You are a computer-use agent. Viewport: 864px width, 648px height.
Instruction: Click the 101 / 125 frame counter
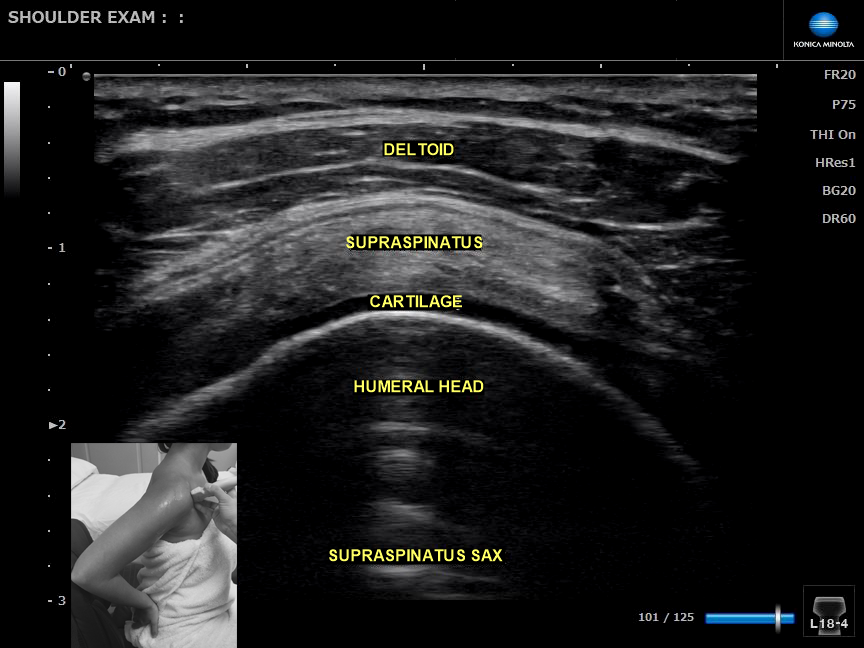pyautogui.click(x=665, y=617)
